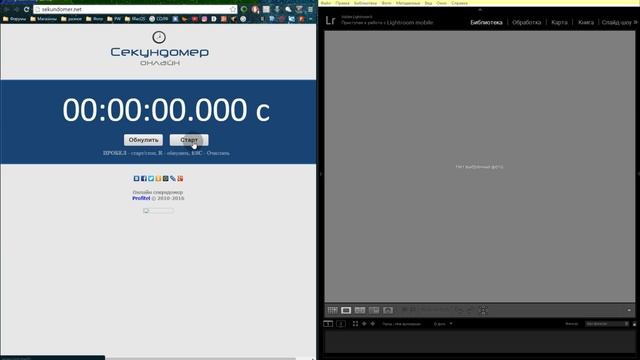
Task: Toggle second window button 2 in filmstrip bar
Action: (341, 324)
